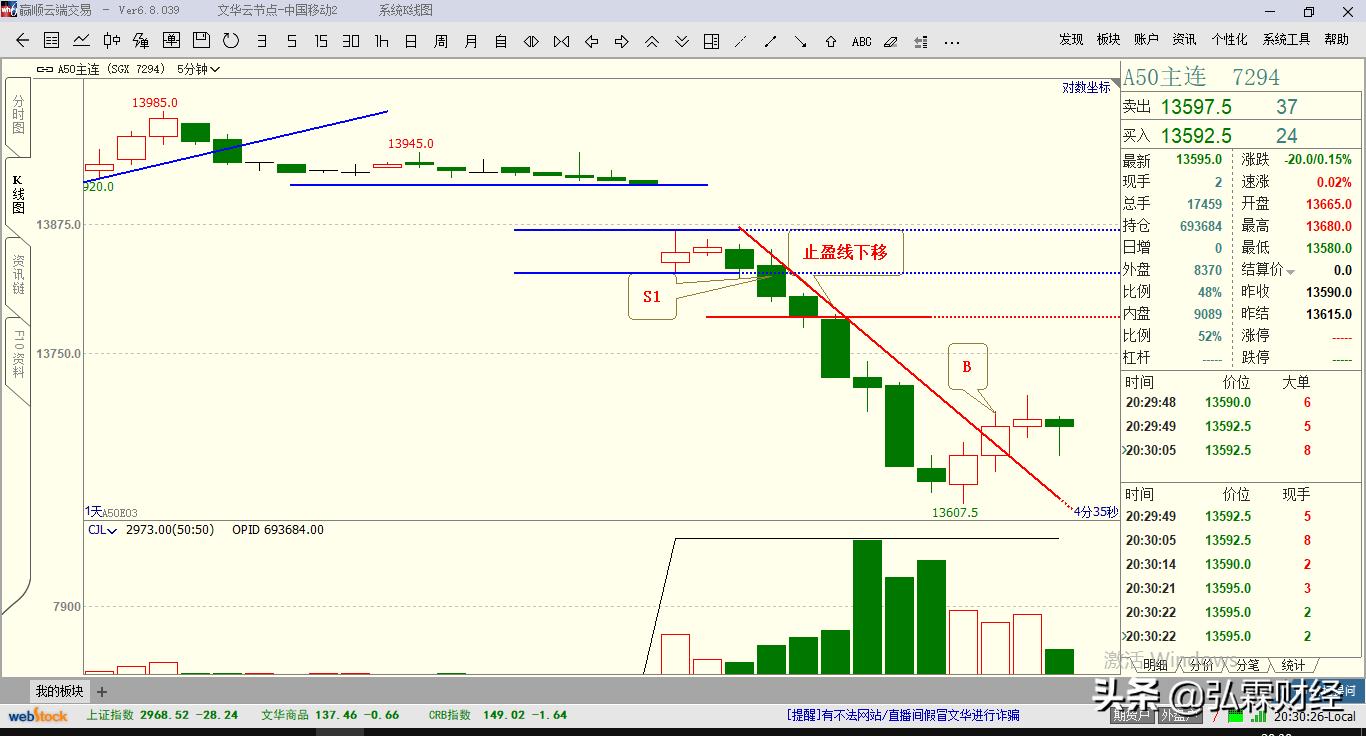Click the 系统K线图 title bar item
This screenshot has height=736, width=1366.
[406, 10]
